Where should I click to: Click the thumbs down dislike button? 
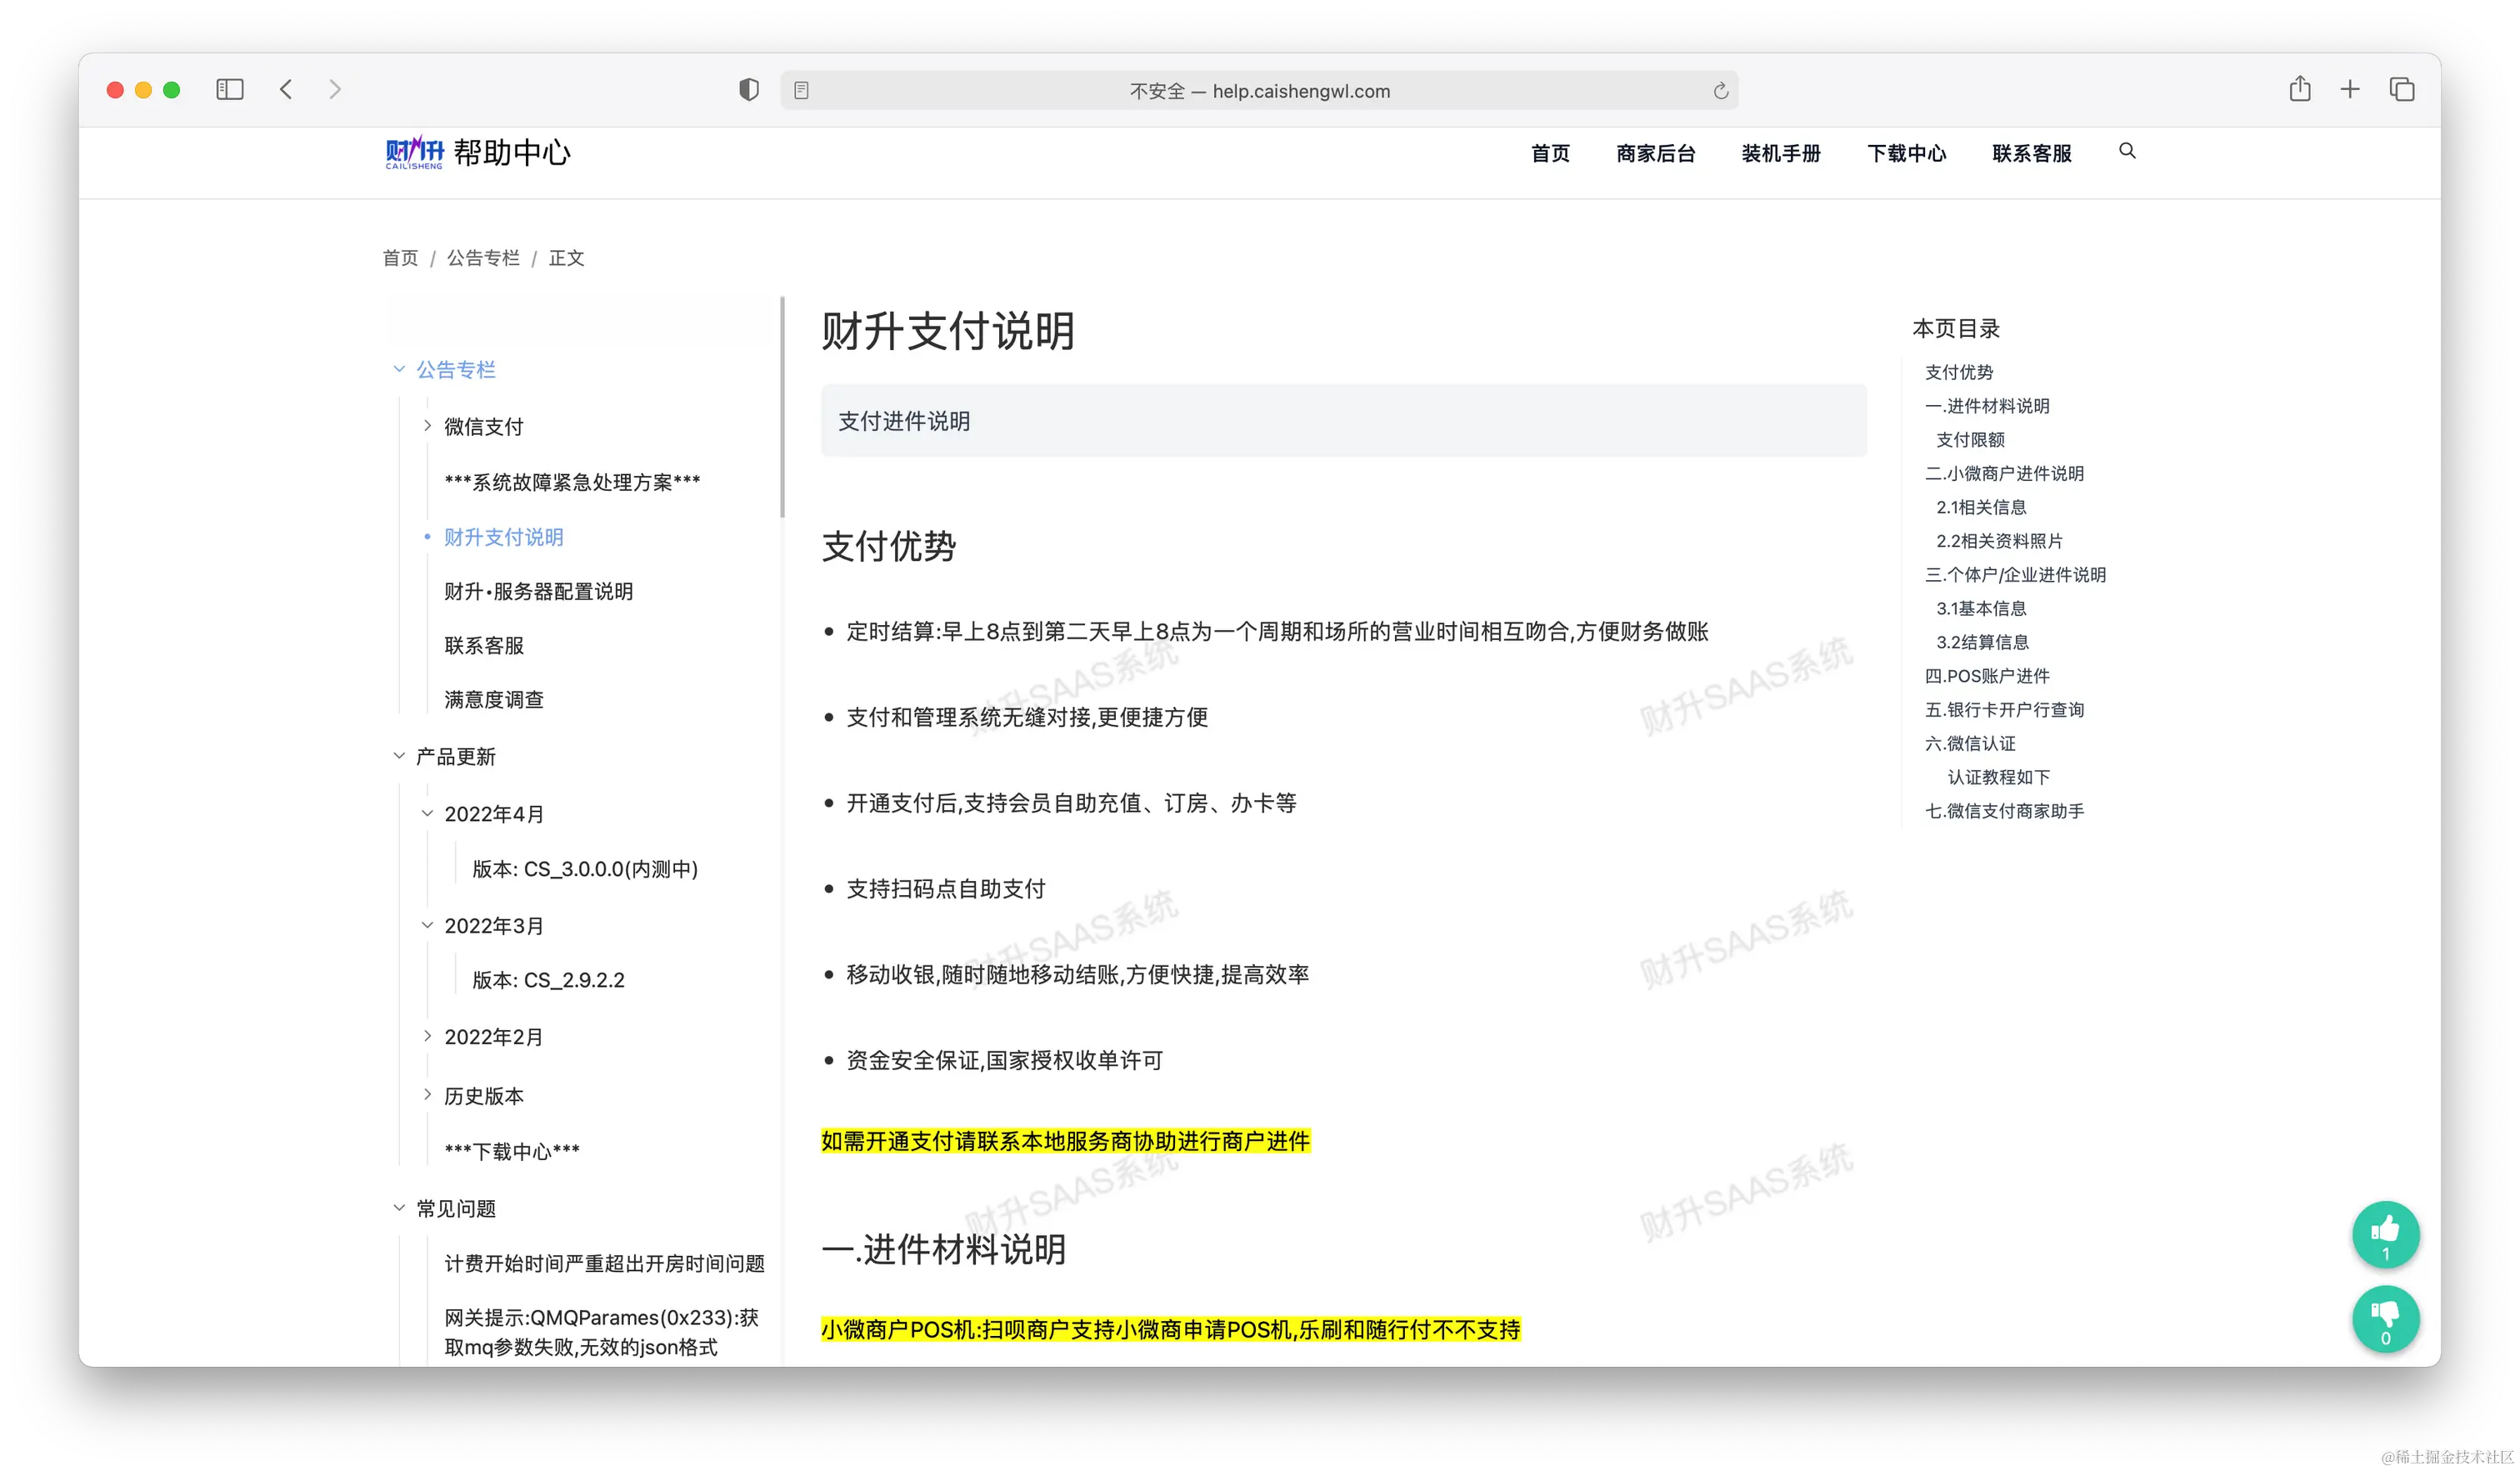[x=2385, y=1319]
